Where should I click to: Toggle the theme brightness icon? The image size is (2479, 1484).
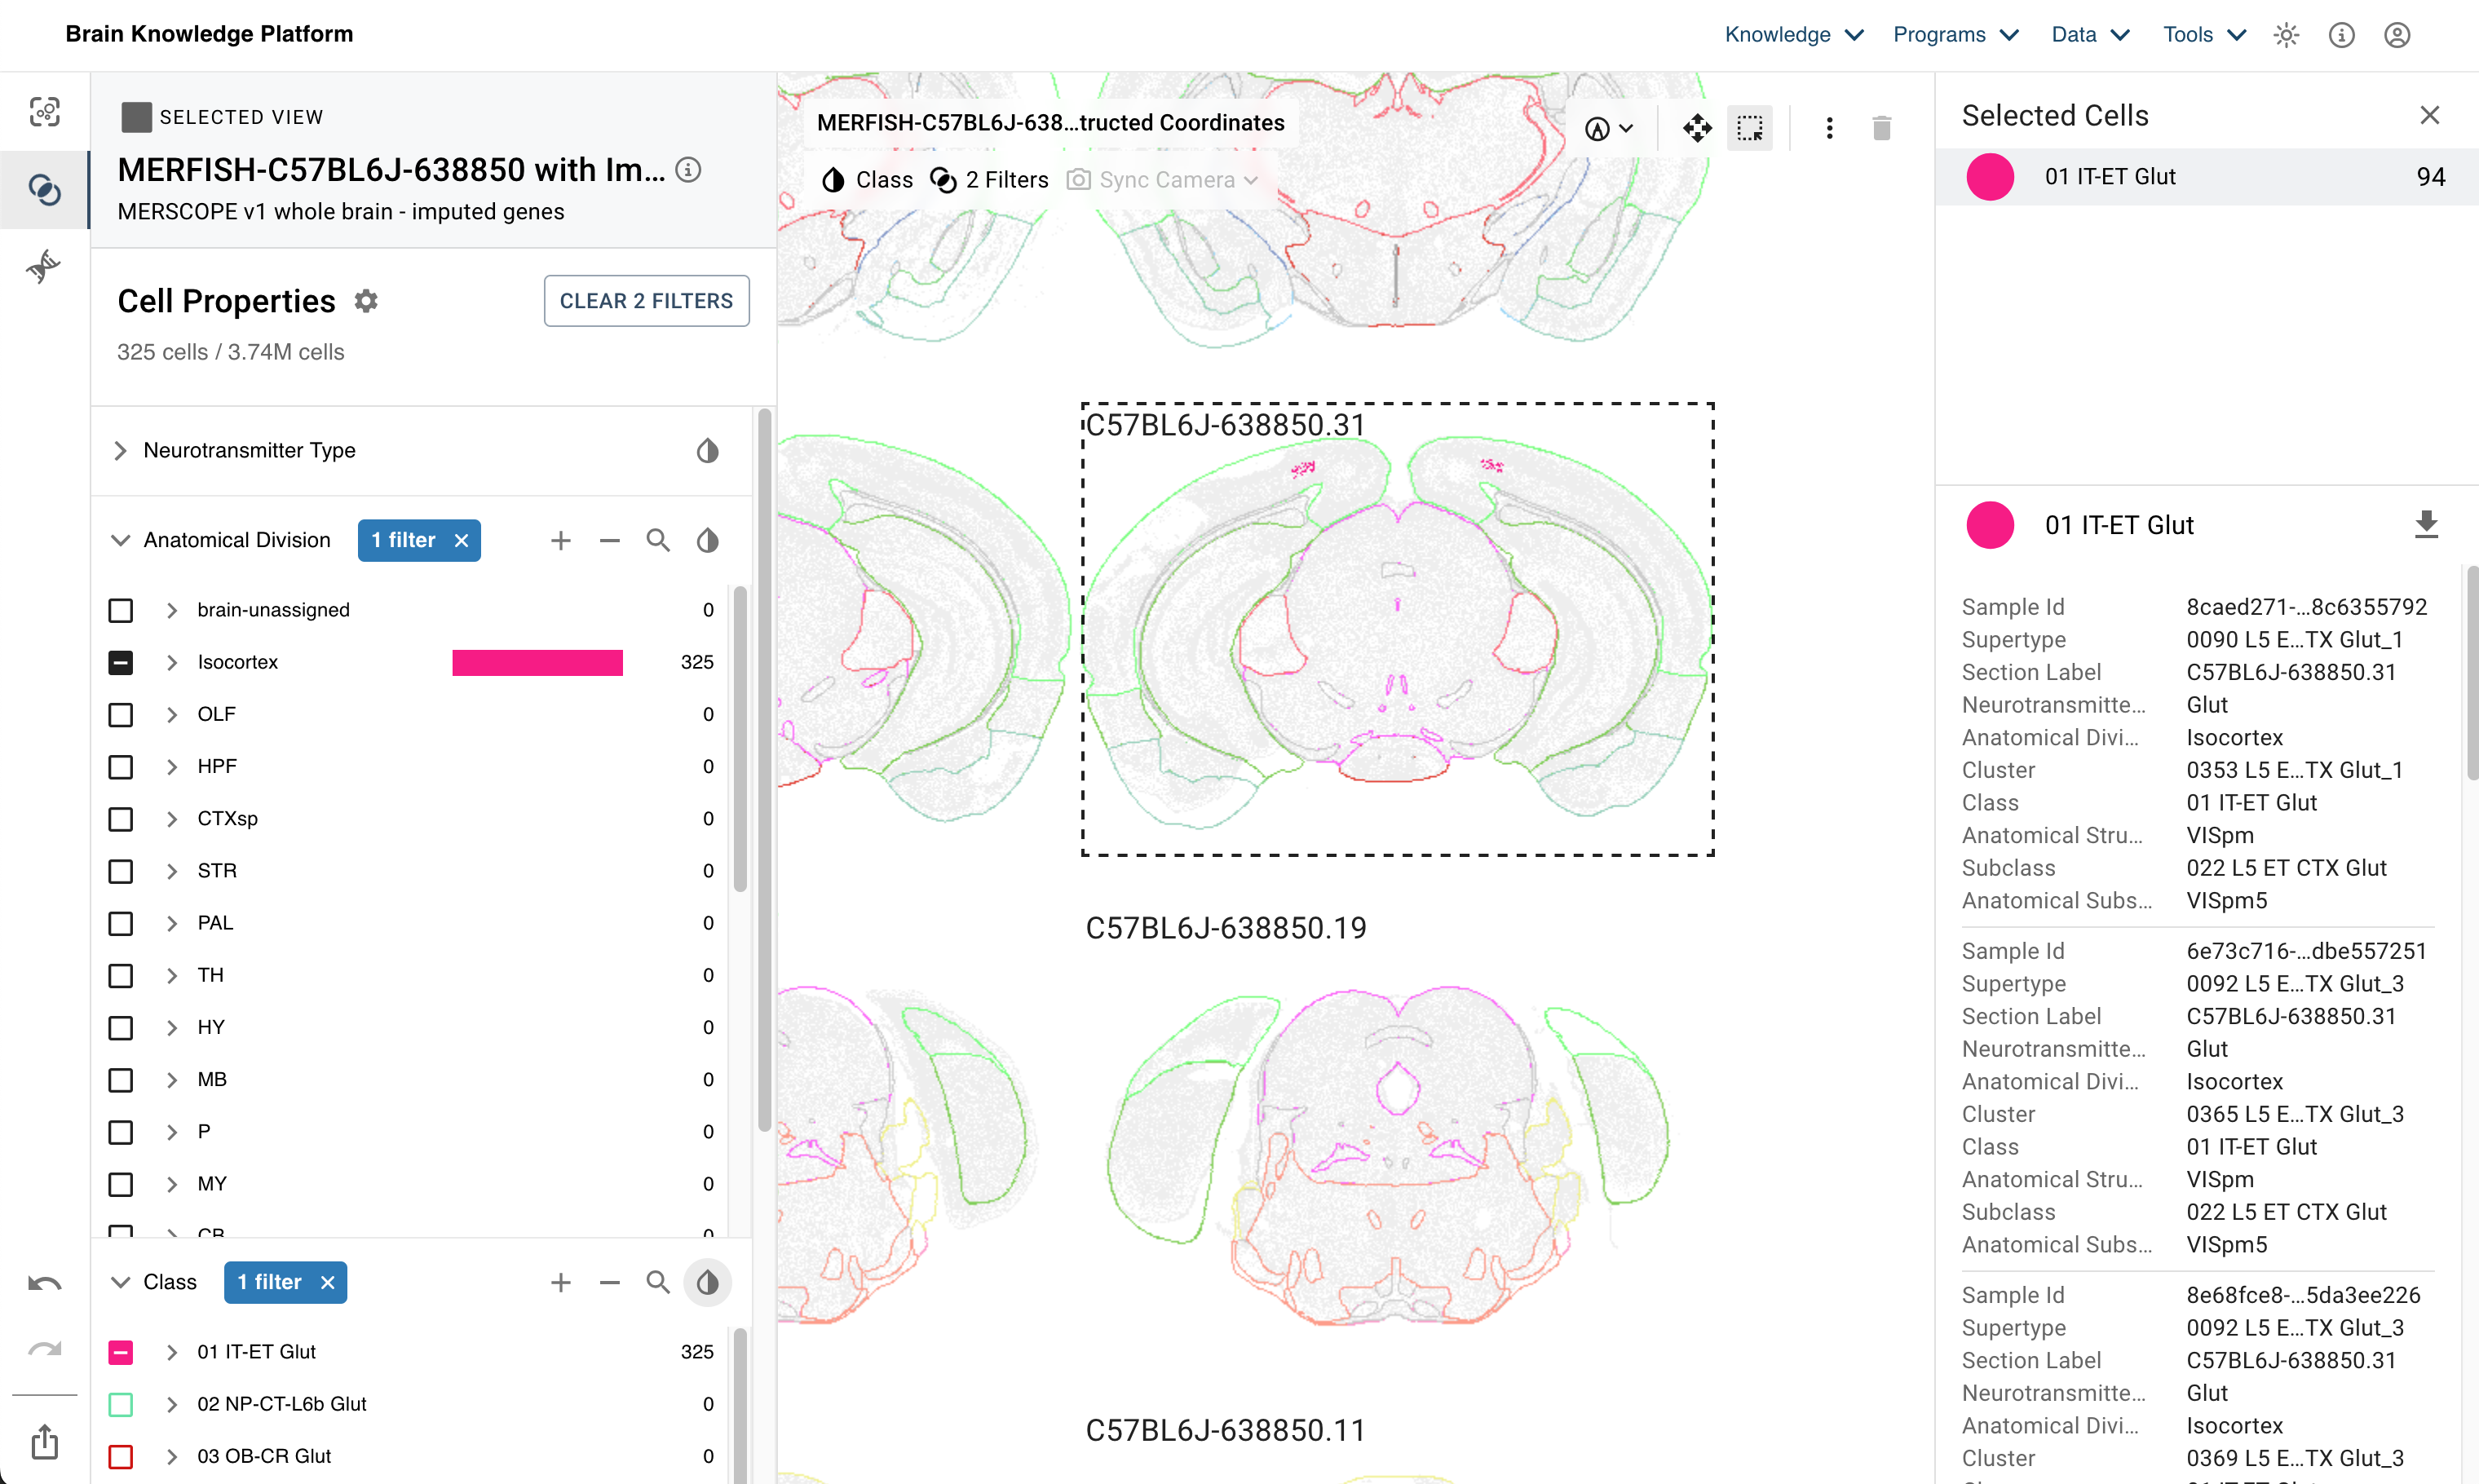[2286, 35]
